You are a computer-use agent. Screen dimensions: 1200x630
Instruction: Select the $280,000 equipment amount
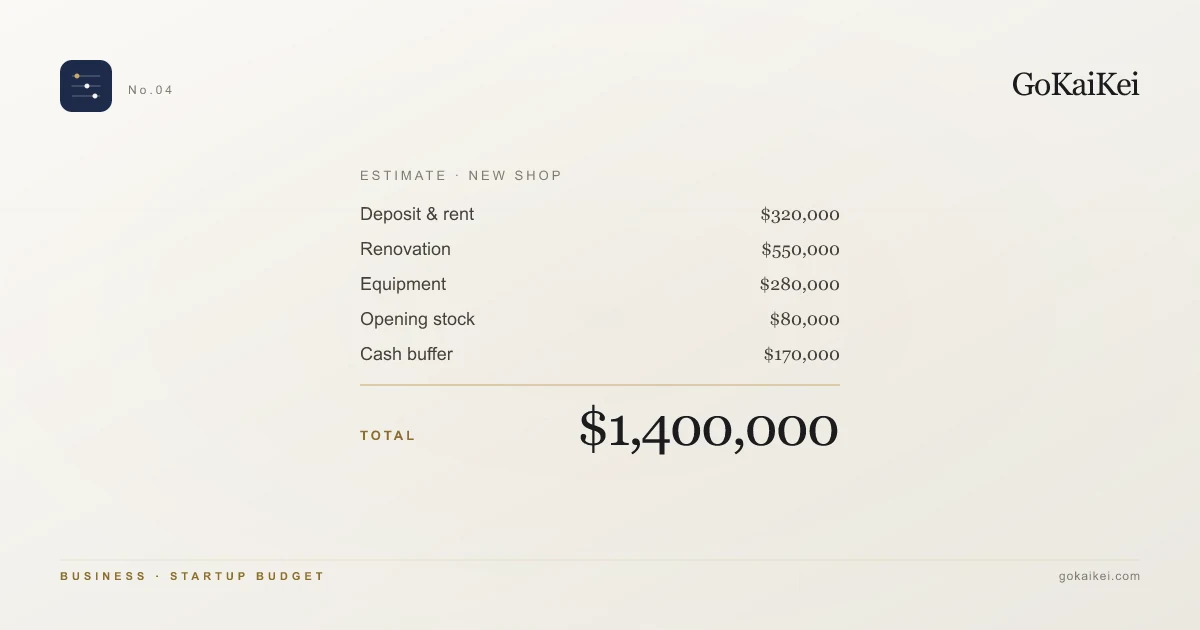click(800, 284)
